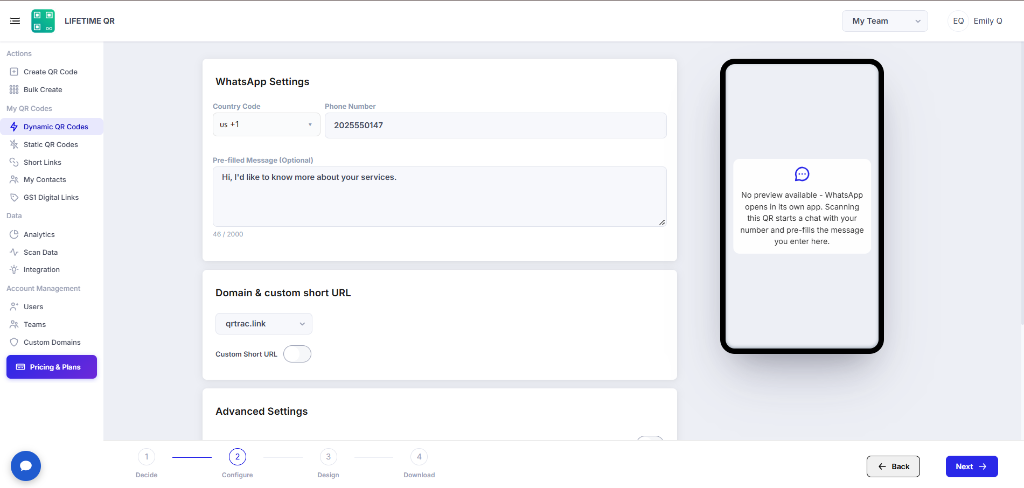Click the '46 / 2000' character count
Image resolution: width=1024 pixels, height=488 pixels.
tap(228, 234)
